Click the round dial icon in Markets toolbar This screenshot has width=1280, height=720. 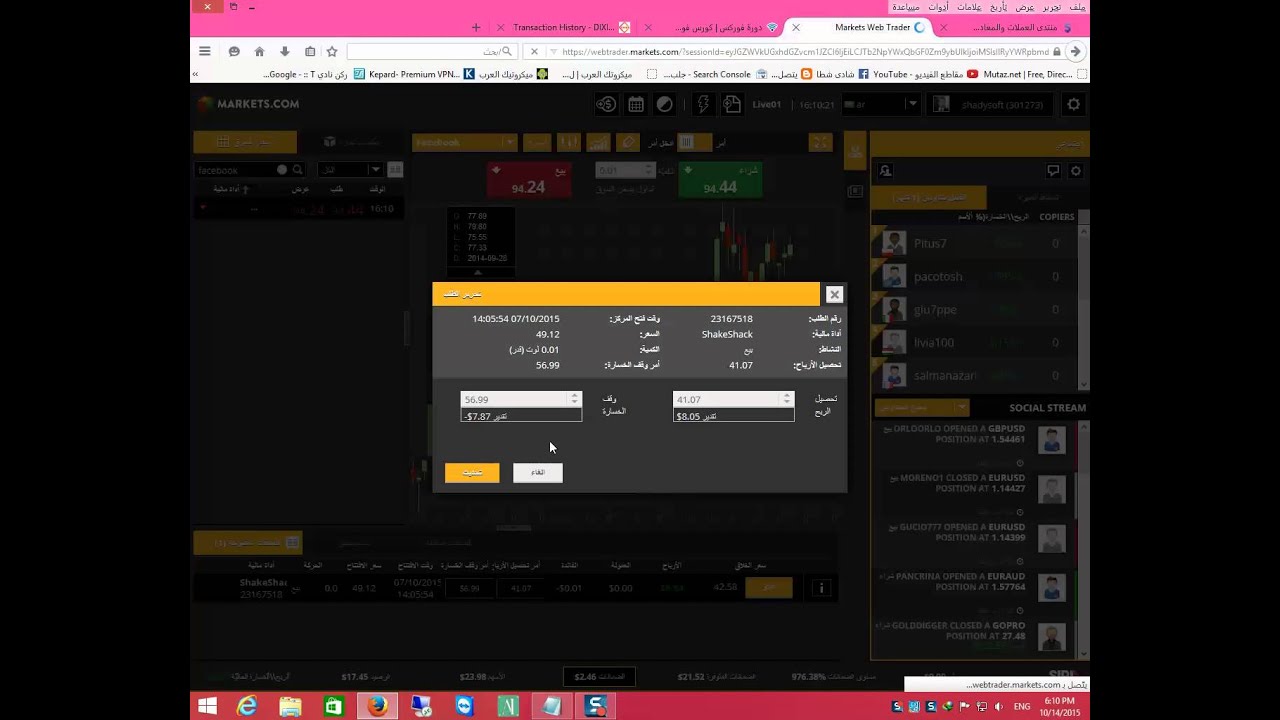(x=664, y=104)
